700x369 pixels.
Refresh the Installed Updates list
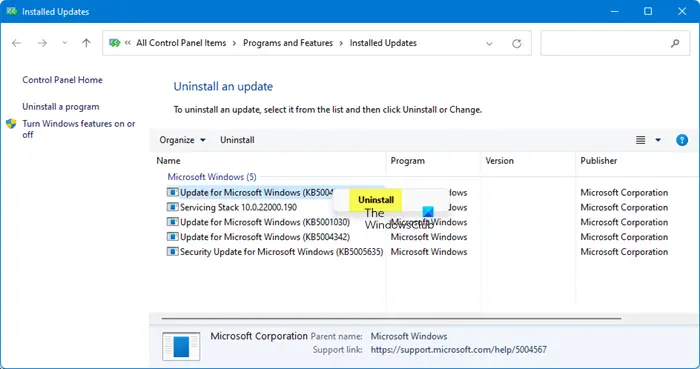pyautogui.click(x=517, y=43)
